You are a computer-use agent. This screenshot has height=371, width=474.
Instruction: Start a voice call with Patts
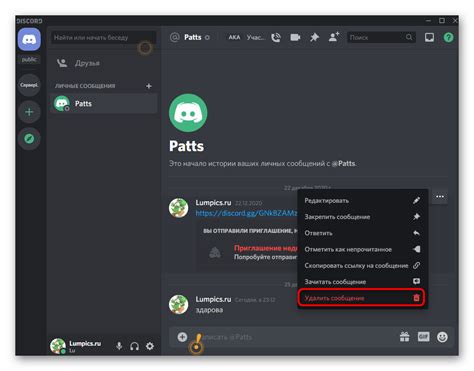pos(276,38)
